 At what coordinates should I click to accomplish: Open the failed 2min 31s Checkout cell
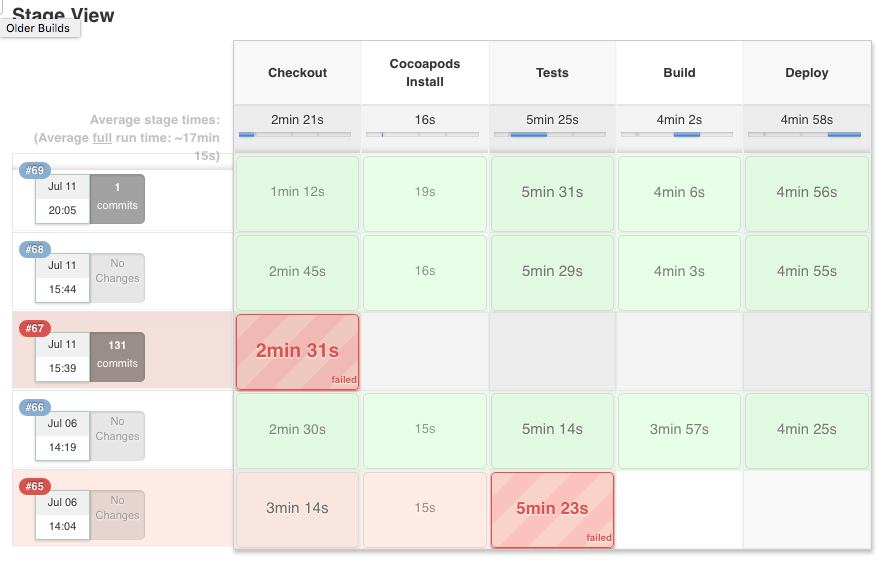click(297, 352)
